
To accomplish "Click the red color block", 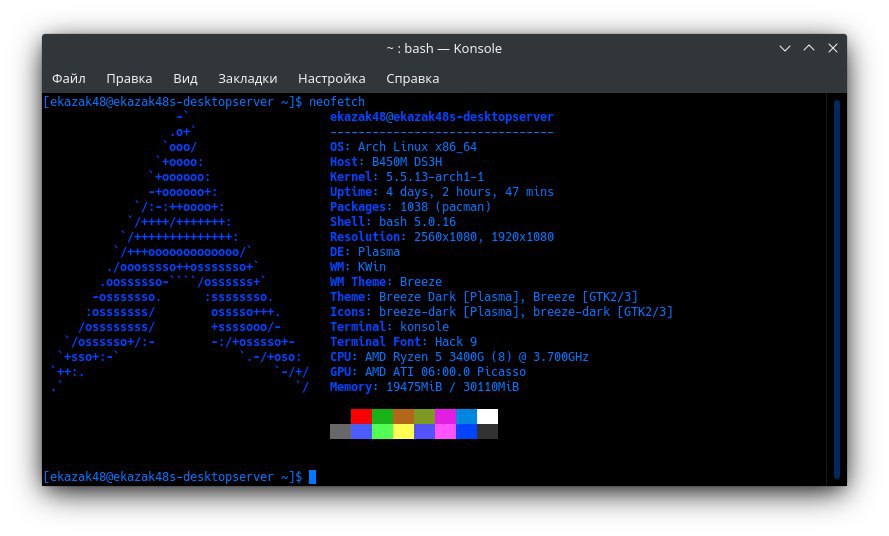I will pyautogui.click(x=361, y=416).
